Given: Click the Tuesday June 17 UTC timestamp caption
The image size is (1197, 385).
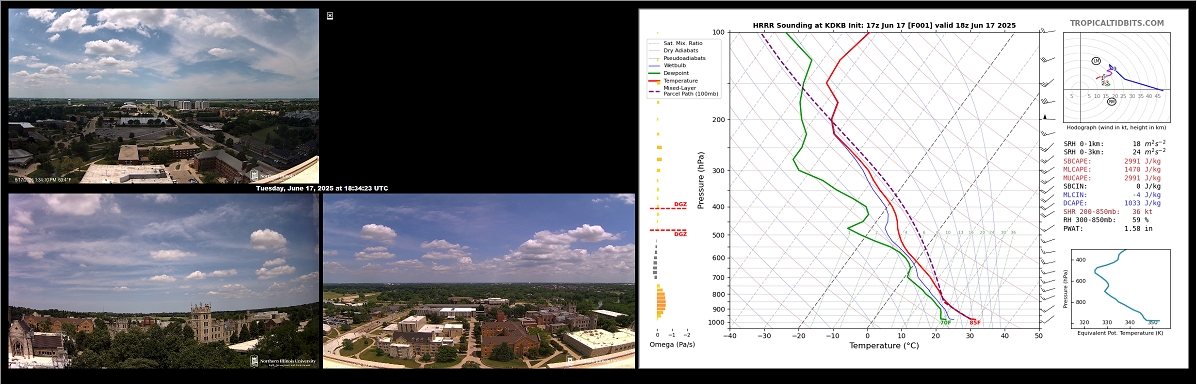Looking at the screenshot, I should 321,188.
